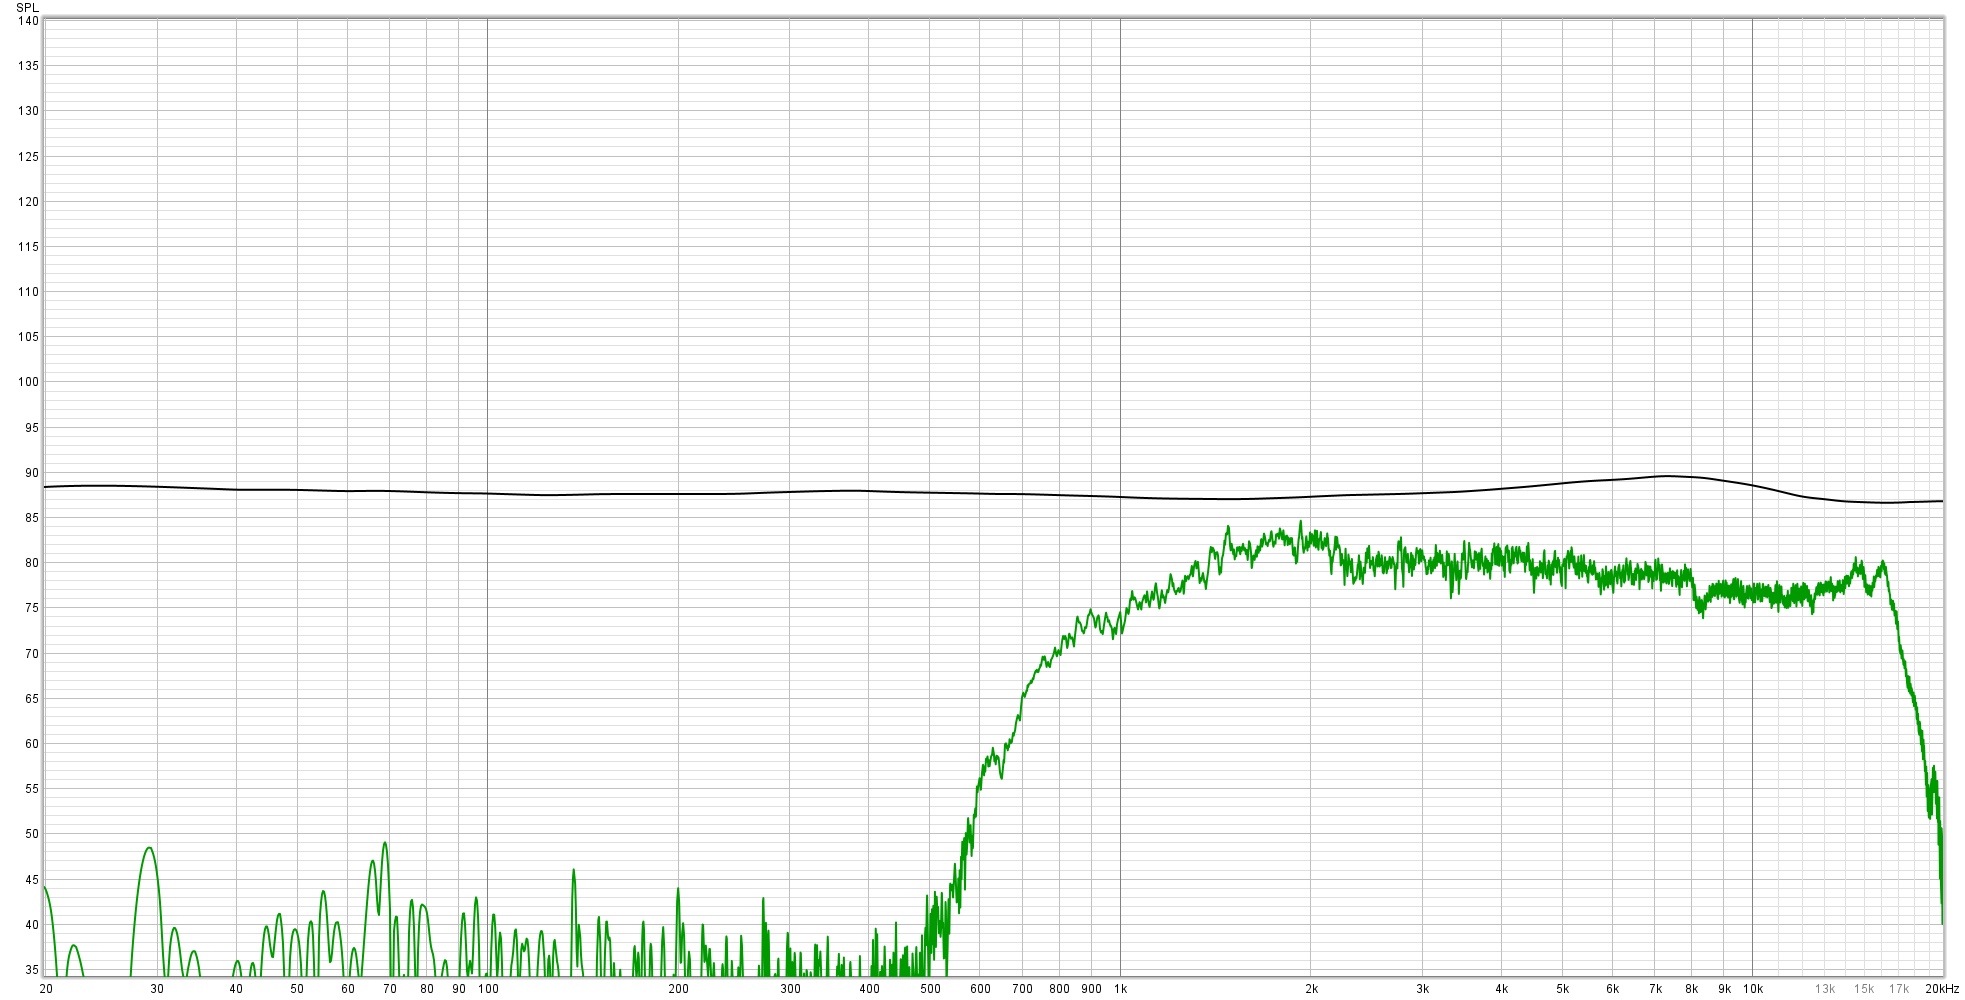This screenshot has width=1965, height=1000.
Task: Click the green trace spike near 70 Hz
Action: [x=385, y=843]
